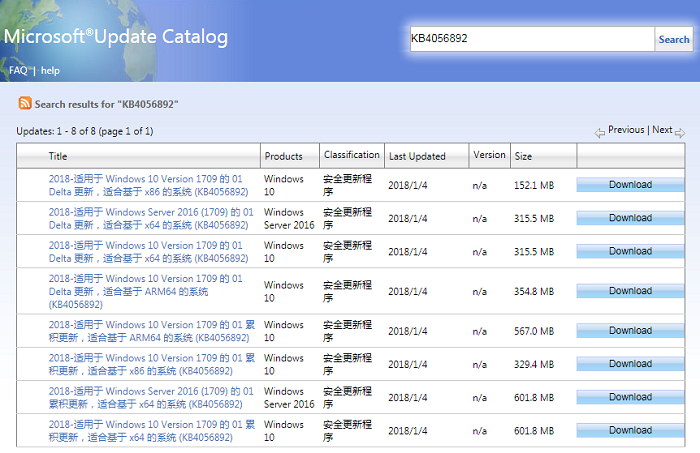700x453 pixels.
Task: Click the 354.8 MB size cell
Action: pyautogui.click(x=534, y=291)
